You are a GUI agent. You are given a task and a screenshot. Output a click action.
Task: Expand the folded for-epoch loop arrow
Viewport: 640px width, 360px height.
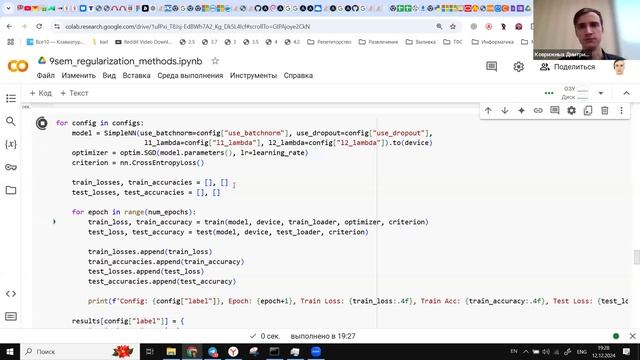(x=54, y=222)
